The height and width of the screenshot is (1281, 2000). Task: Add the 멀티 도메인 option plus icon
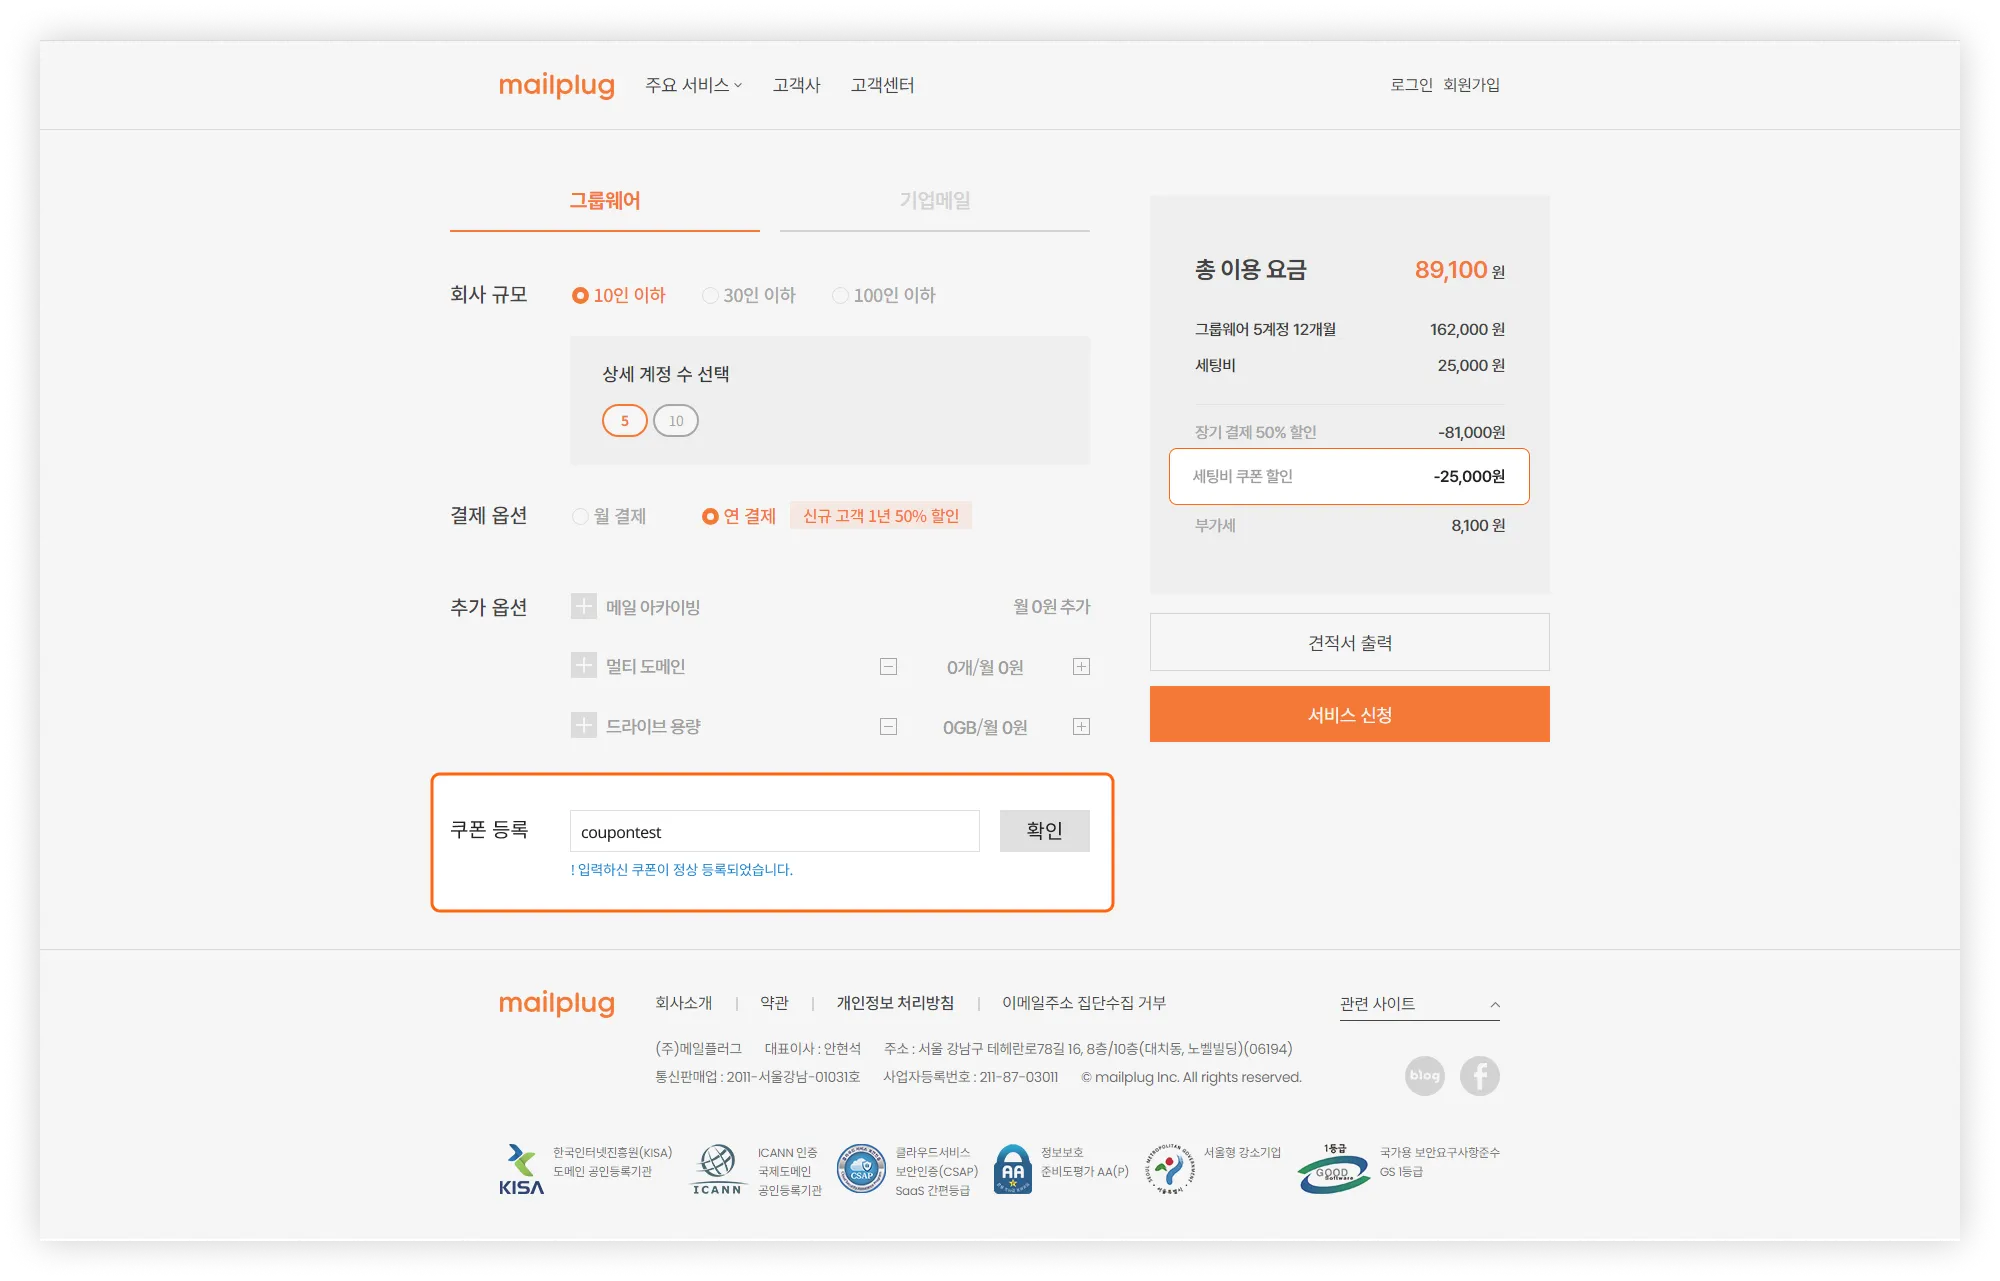coord(584,666)
